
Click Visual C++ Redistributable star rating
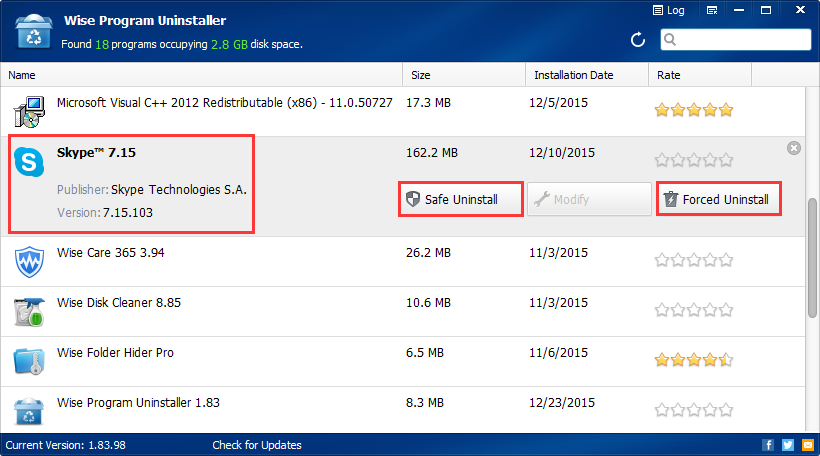pyautogui.click(x=693, y=110)
